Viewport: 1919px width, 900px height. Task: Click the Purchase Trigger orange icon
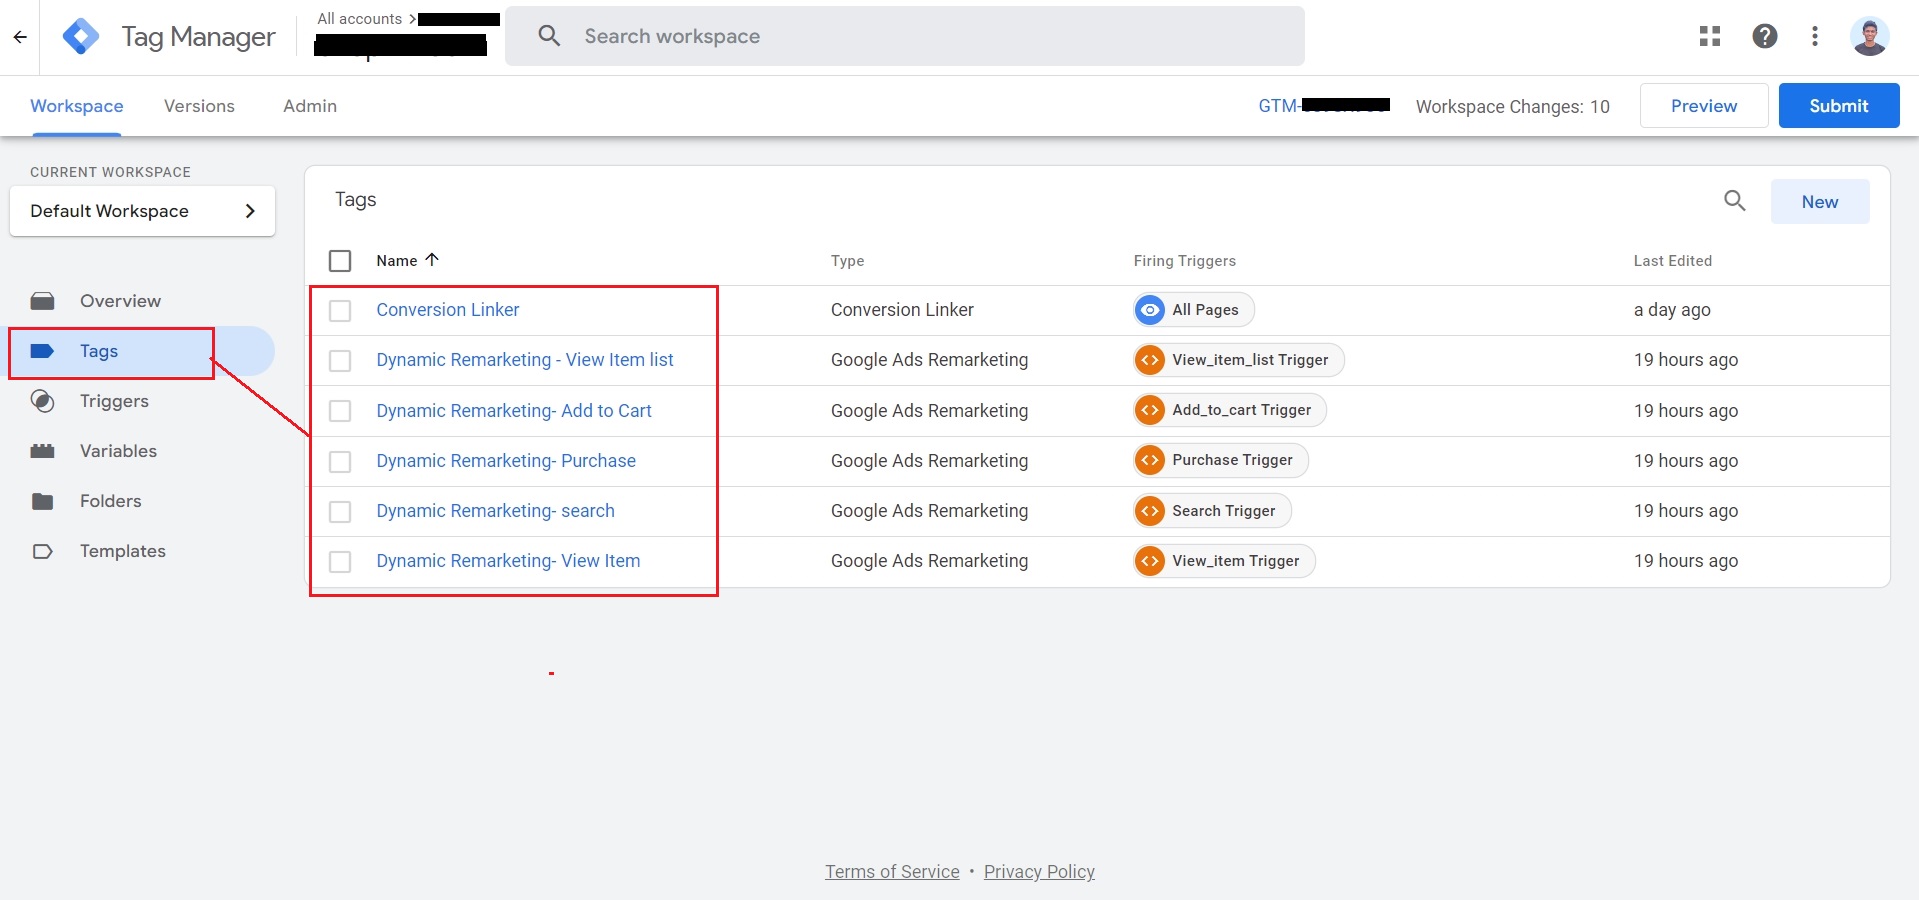[1150, 460]
